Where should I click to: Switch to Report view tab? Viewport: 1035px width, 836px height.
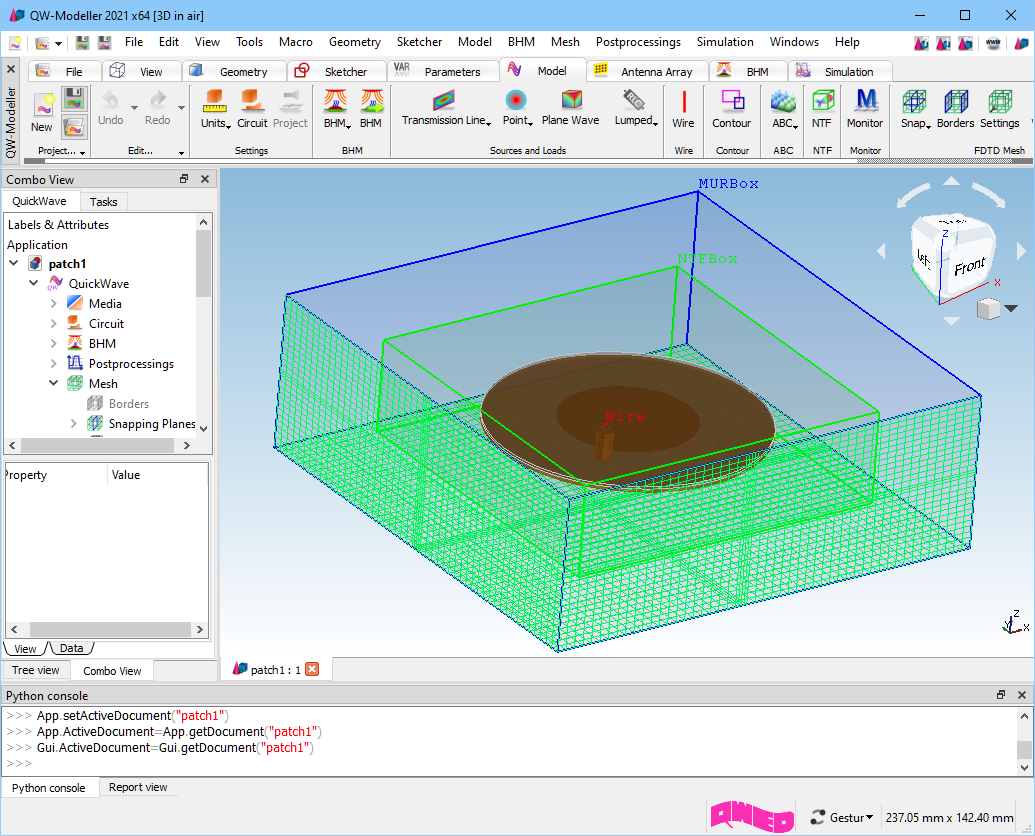click(138, 788)
